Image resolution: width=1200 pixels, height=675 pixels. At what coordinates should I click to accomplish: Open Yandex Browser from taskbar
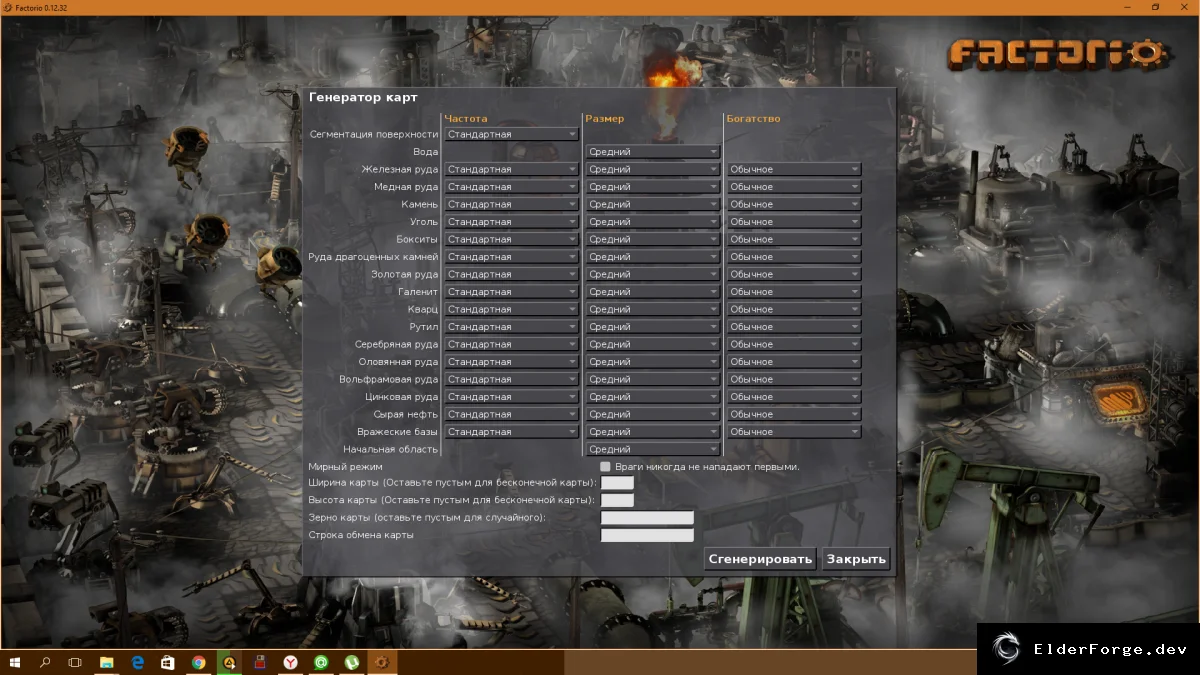290,662
